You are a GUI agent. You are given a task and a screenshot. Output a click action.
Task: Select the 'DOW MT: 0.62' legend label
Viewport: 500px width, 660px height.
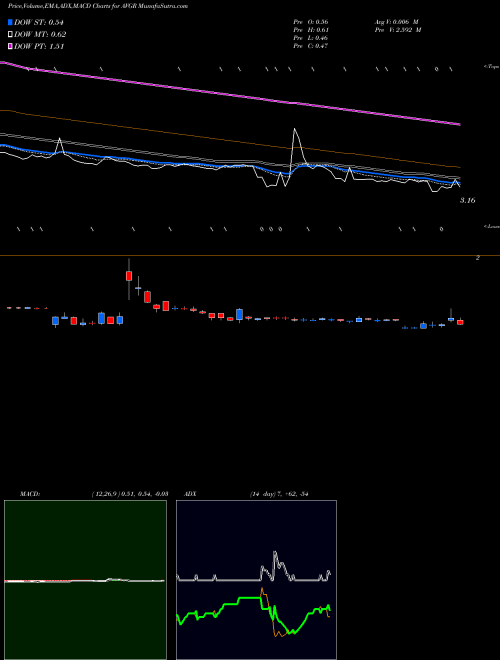(40, 35)
